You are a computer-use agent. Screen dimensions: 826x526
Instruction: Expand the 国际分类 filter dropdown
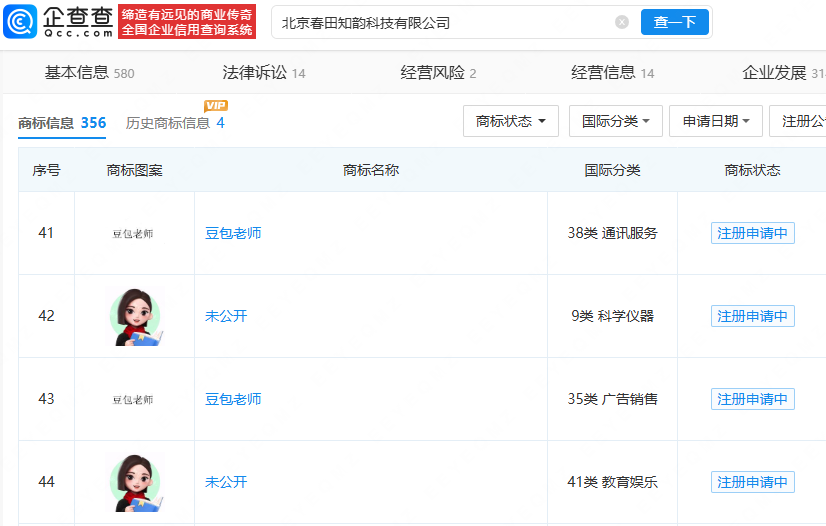click(615, 121)
